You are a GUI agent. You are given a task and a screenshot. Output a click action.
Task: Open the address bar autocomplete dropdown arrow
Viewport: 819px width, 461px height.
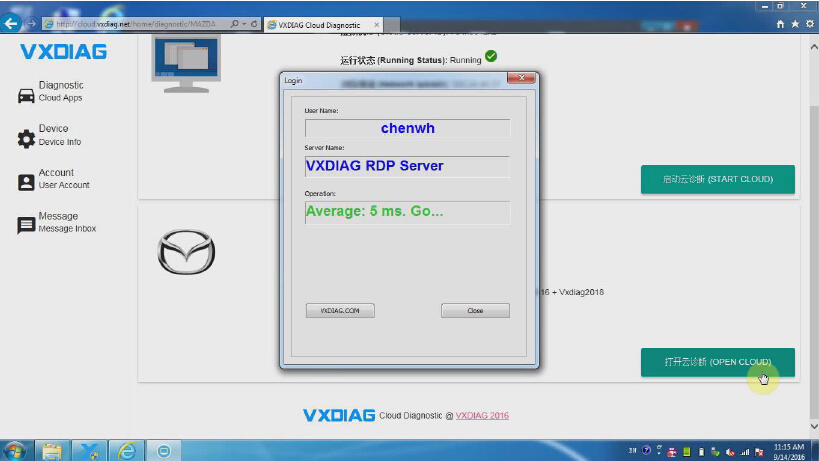244,24
